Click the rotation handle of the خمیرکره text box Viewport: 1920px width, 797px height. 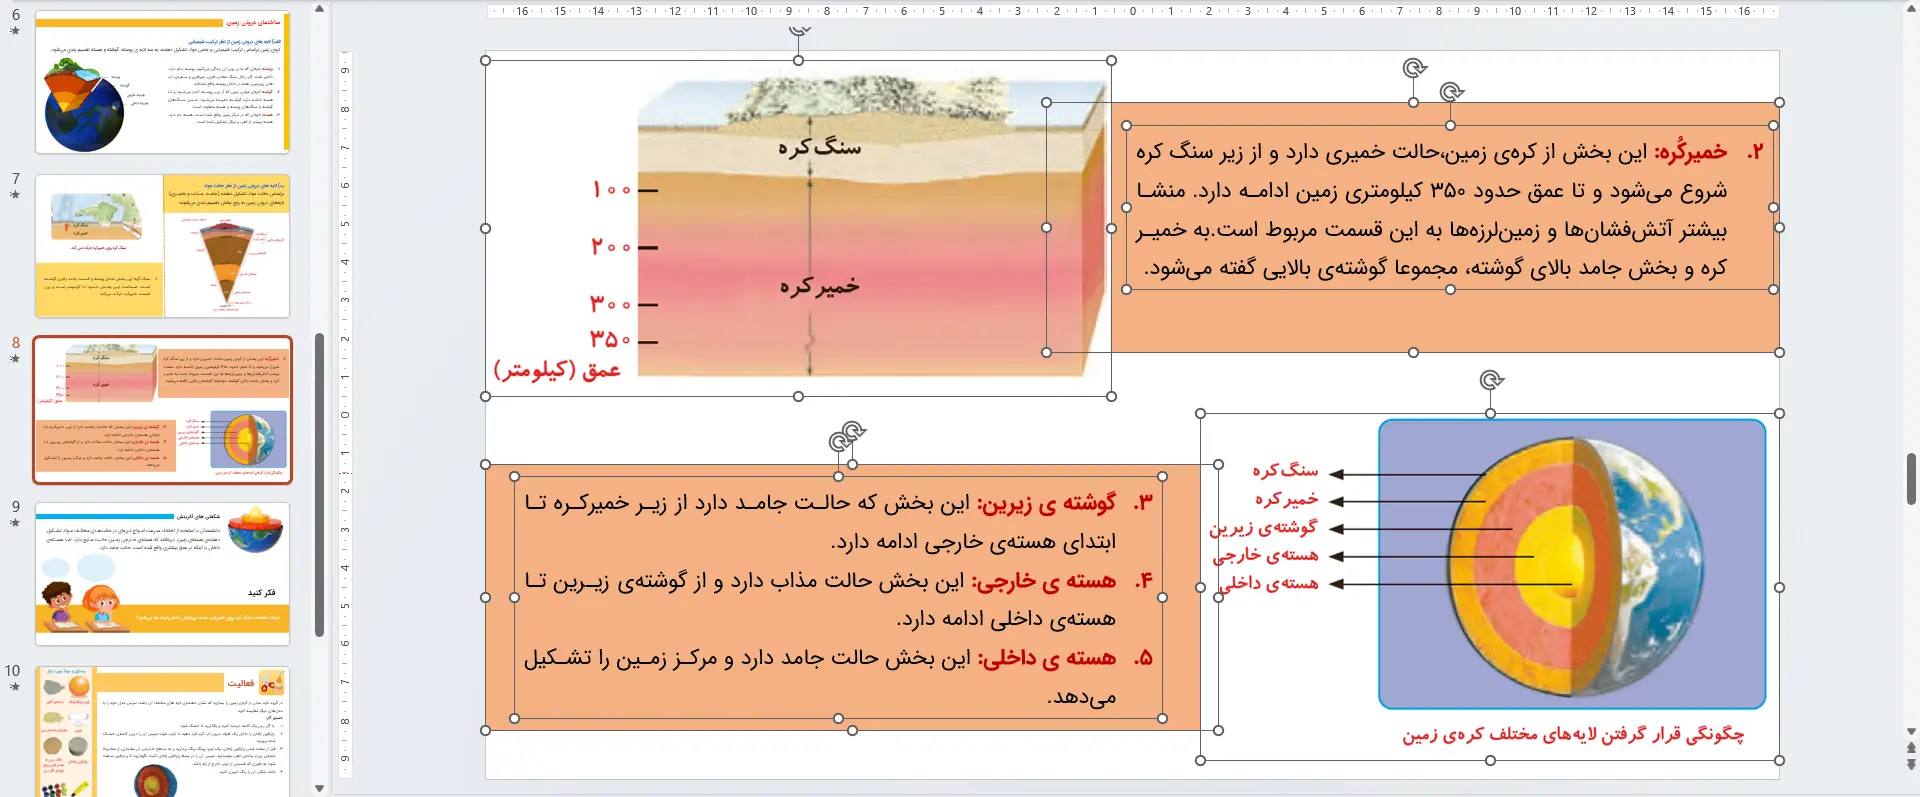tap(1451, 92)
